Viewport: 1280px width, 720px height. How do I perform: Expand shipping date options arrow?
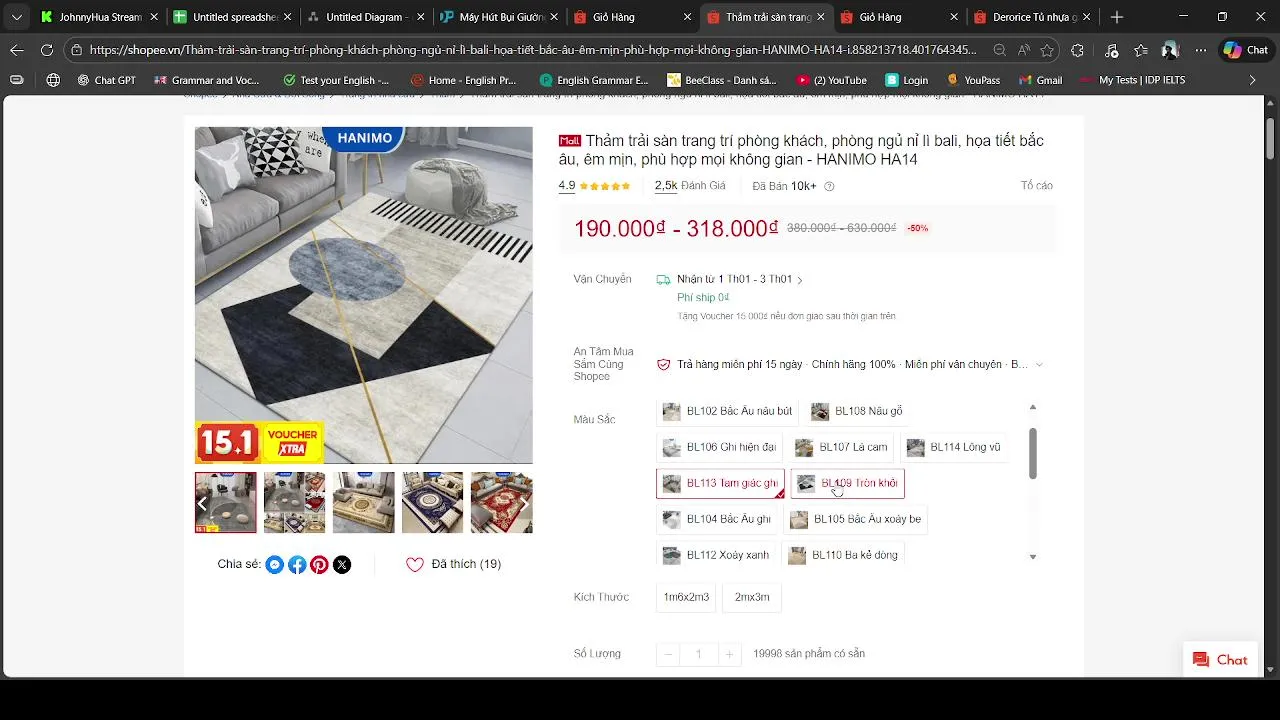[800, 280]
